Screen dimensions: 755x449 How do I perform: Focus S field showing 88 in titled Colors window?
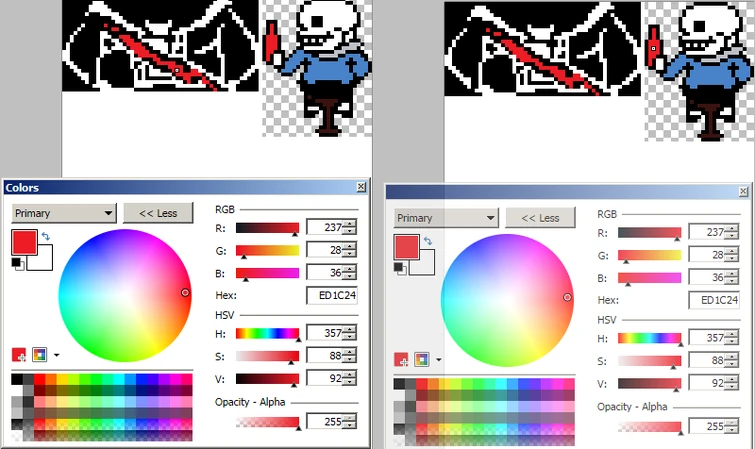click(325, 356)
